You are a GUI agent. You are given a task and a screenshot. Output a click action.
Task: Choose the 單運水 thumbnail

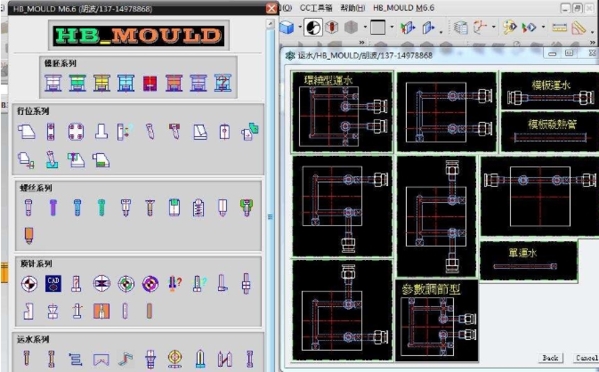[528, 260]
